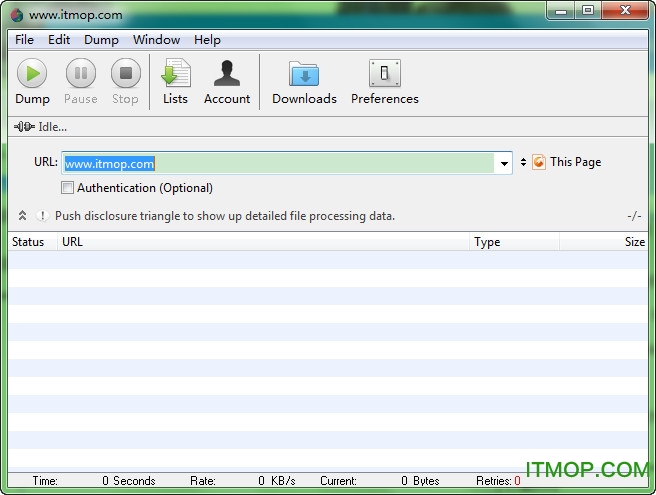Open Preferences from the toolbar
Screen dimensions: 656x495
click(x=384, y=74)
